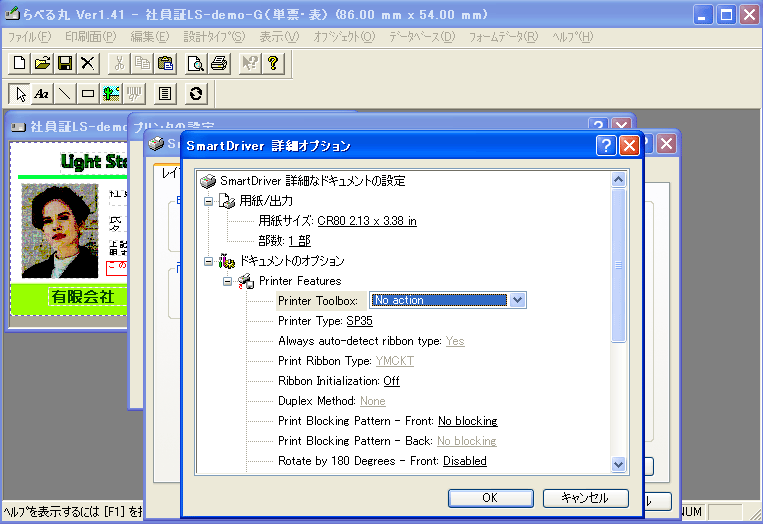Screen dimensions: 763x524
Task: Click Ribbon Initialization Off value
Action: coord(391,381)
